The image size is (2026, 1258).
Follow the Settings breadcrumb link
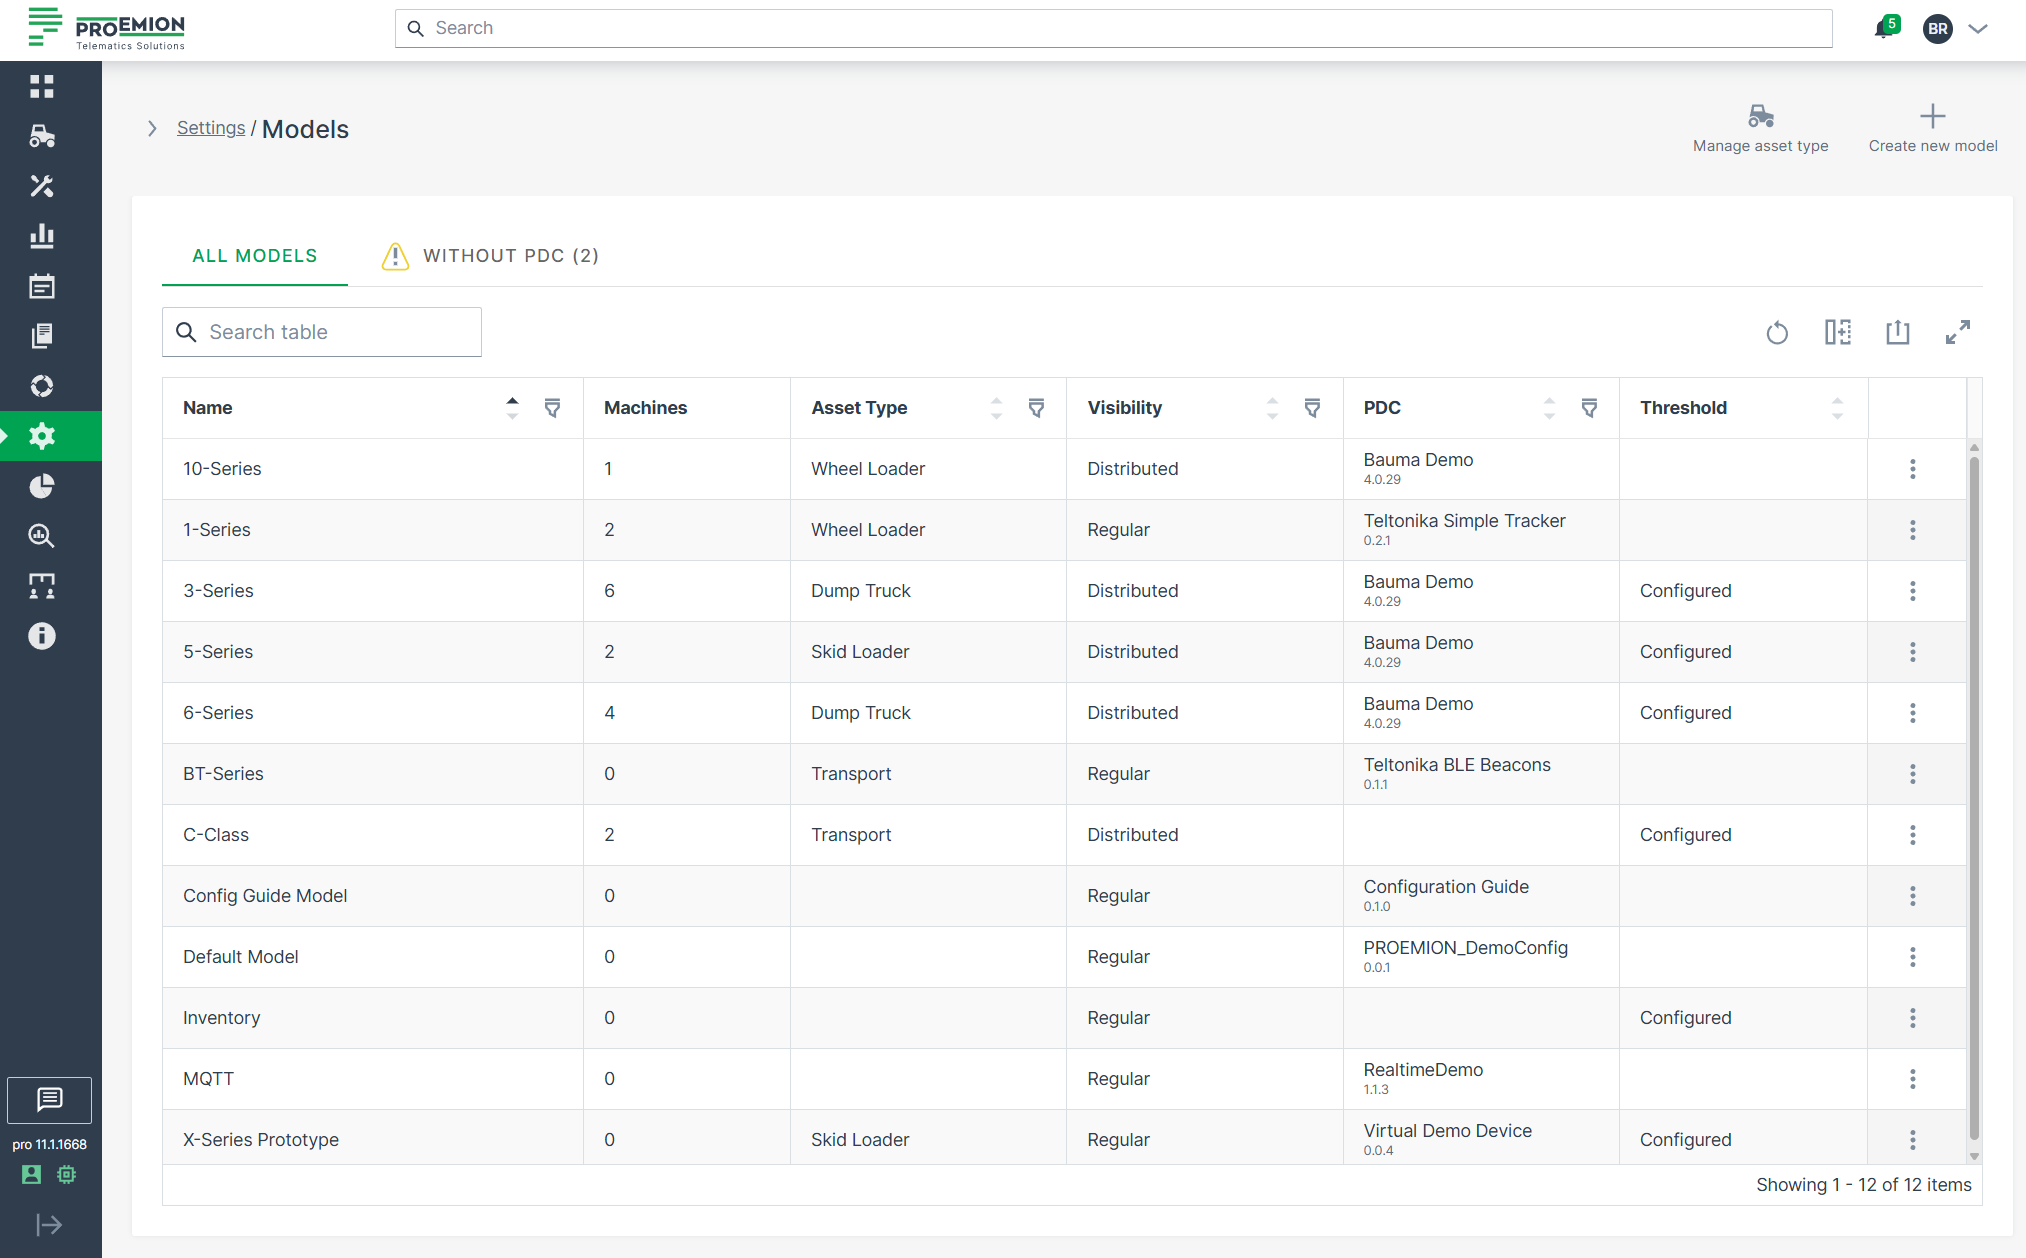tap(210, 128)
